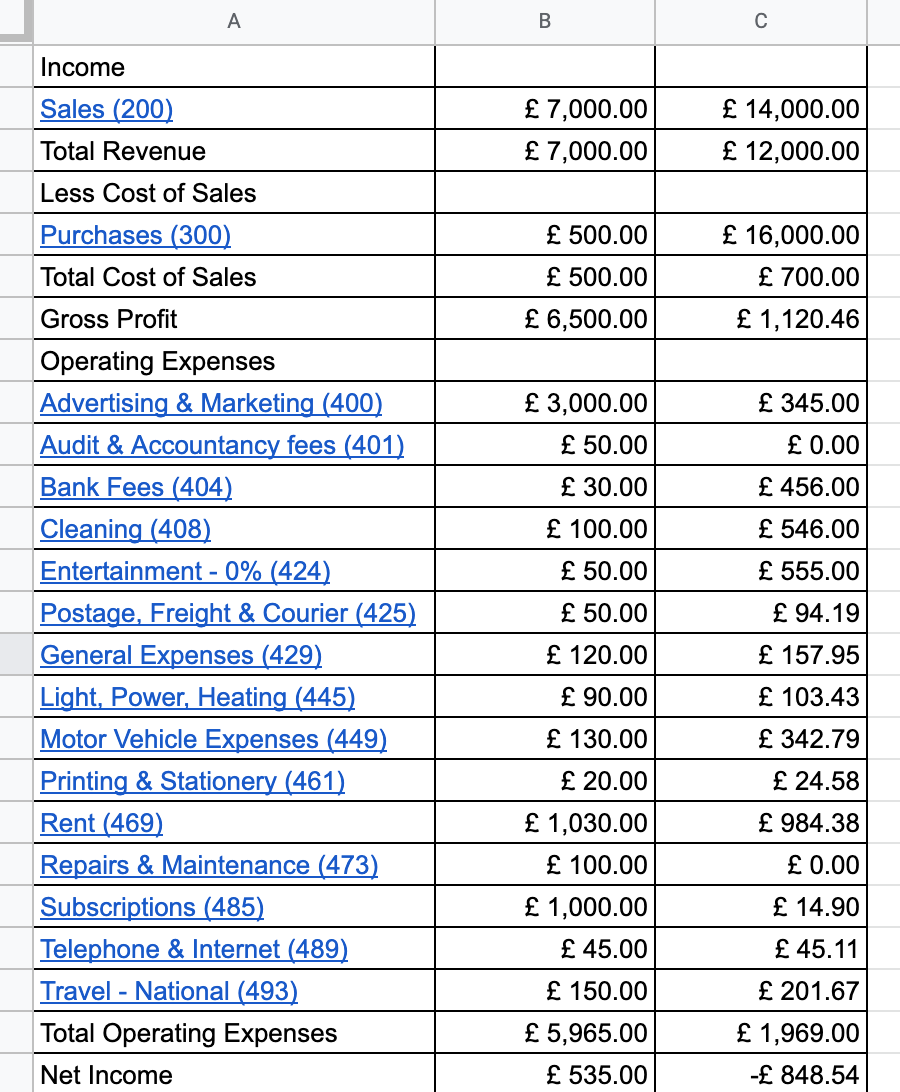
Task: Open the Bank Fees (404) link
Action: 136,488
